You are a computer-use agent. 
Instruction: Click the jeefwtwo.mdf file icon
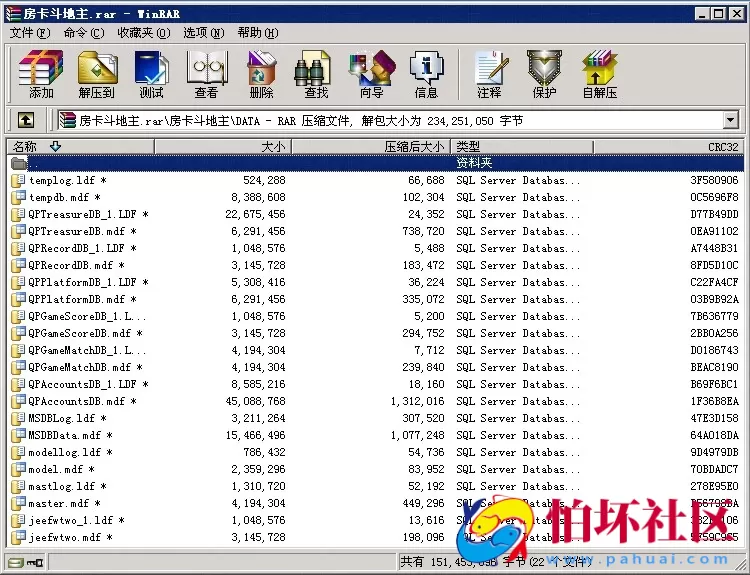tap(18, 537)
